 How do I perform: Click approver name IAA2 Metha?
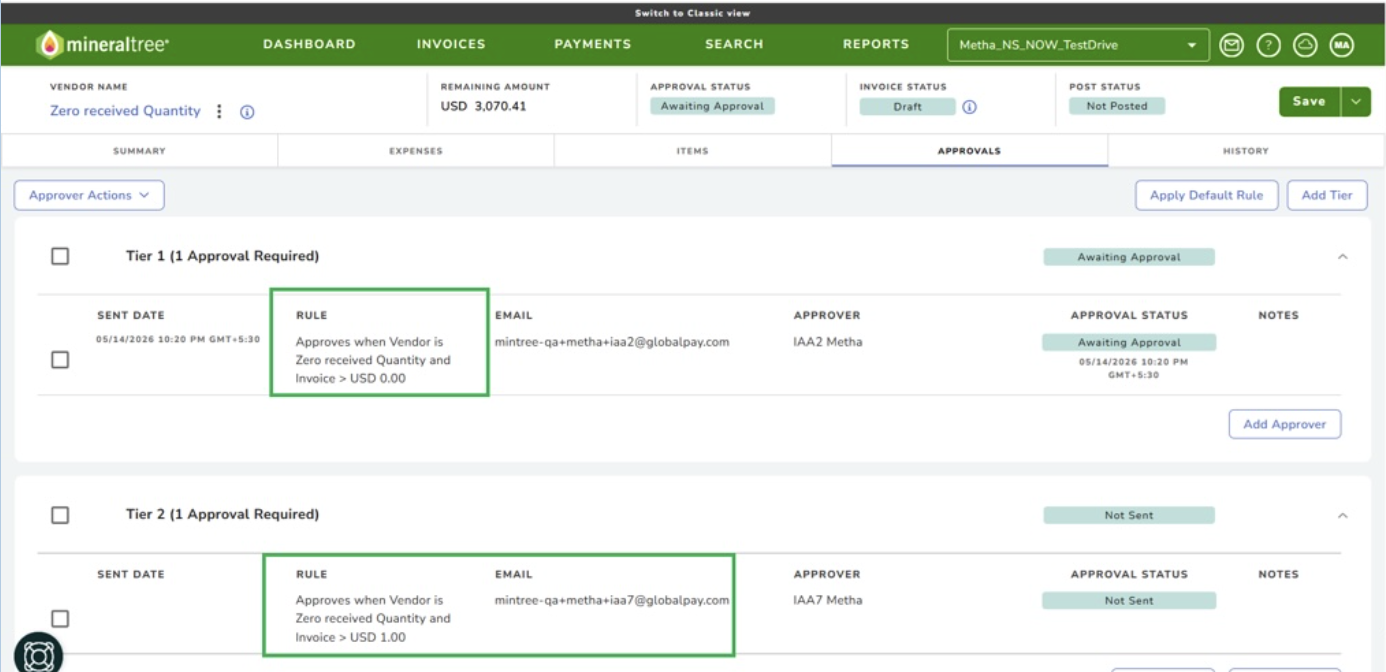tap(828, 342)
